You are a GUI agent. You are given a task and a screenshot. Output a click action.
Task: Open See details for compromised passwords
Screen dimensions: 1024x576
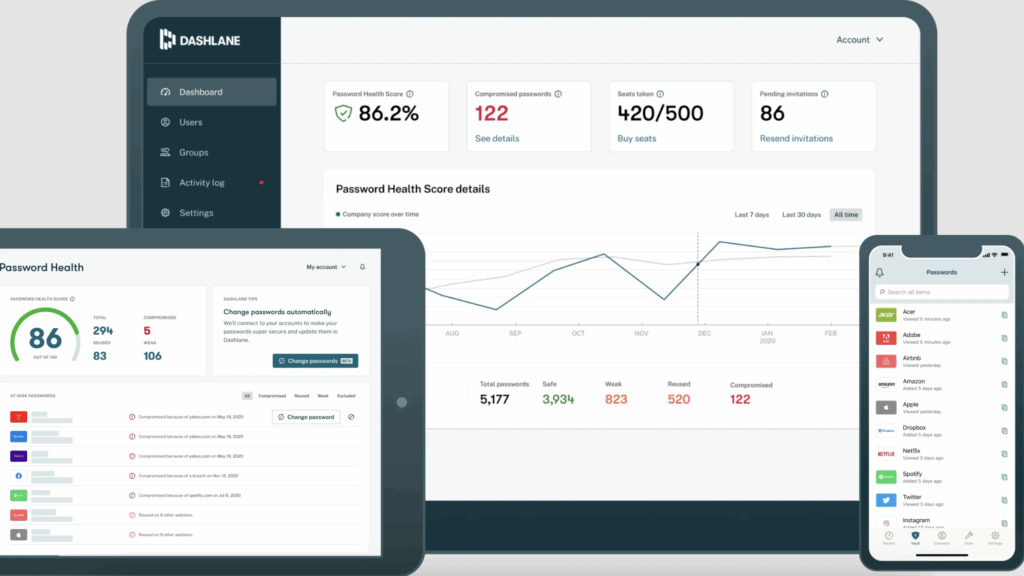497,138
